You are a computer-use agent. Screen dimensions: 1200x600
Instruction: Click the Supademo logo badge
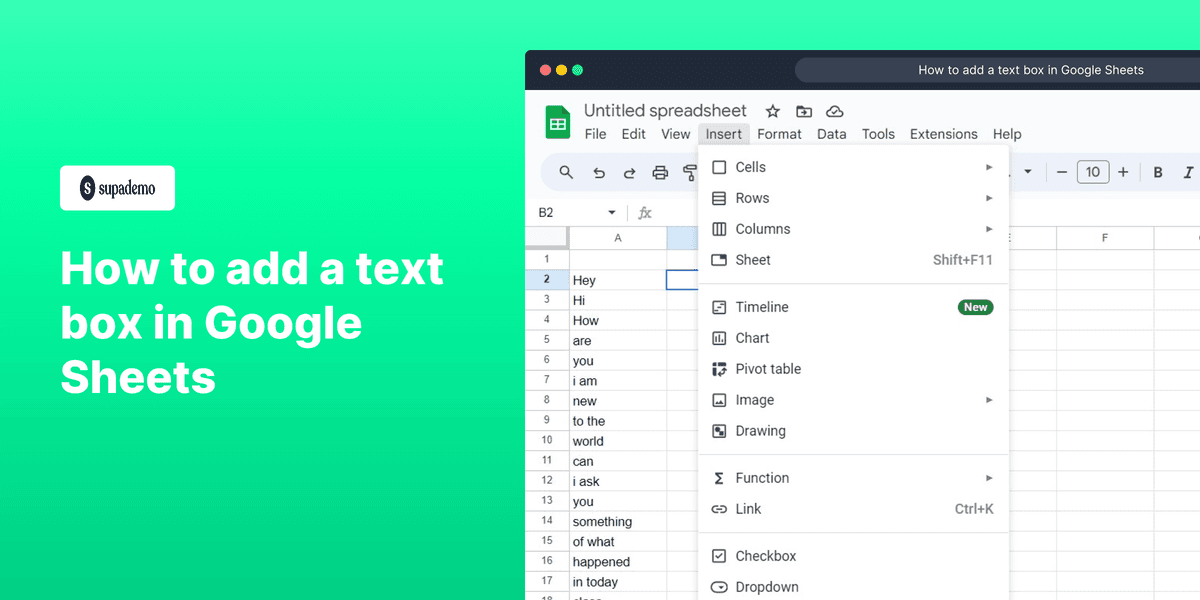point(117,188)
